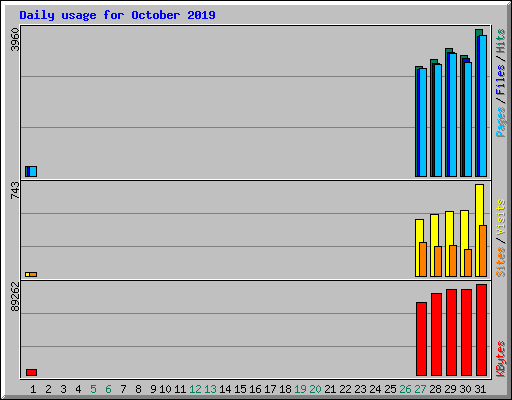Click green weekend day number 13

tap(210, 389)
